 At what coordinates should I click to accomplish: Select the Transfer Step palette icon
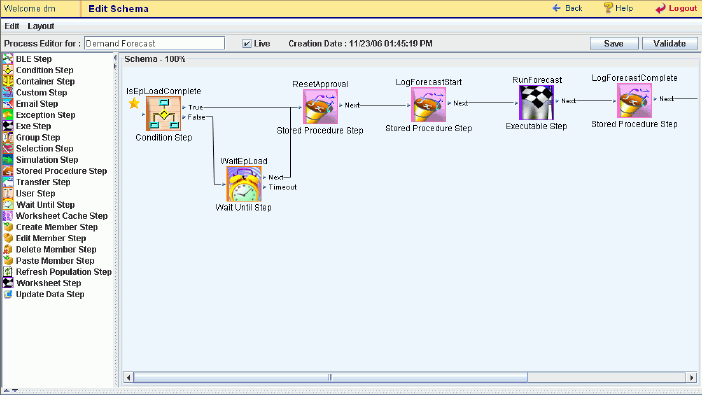[8, 182]
